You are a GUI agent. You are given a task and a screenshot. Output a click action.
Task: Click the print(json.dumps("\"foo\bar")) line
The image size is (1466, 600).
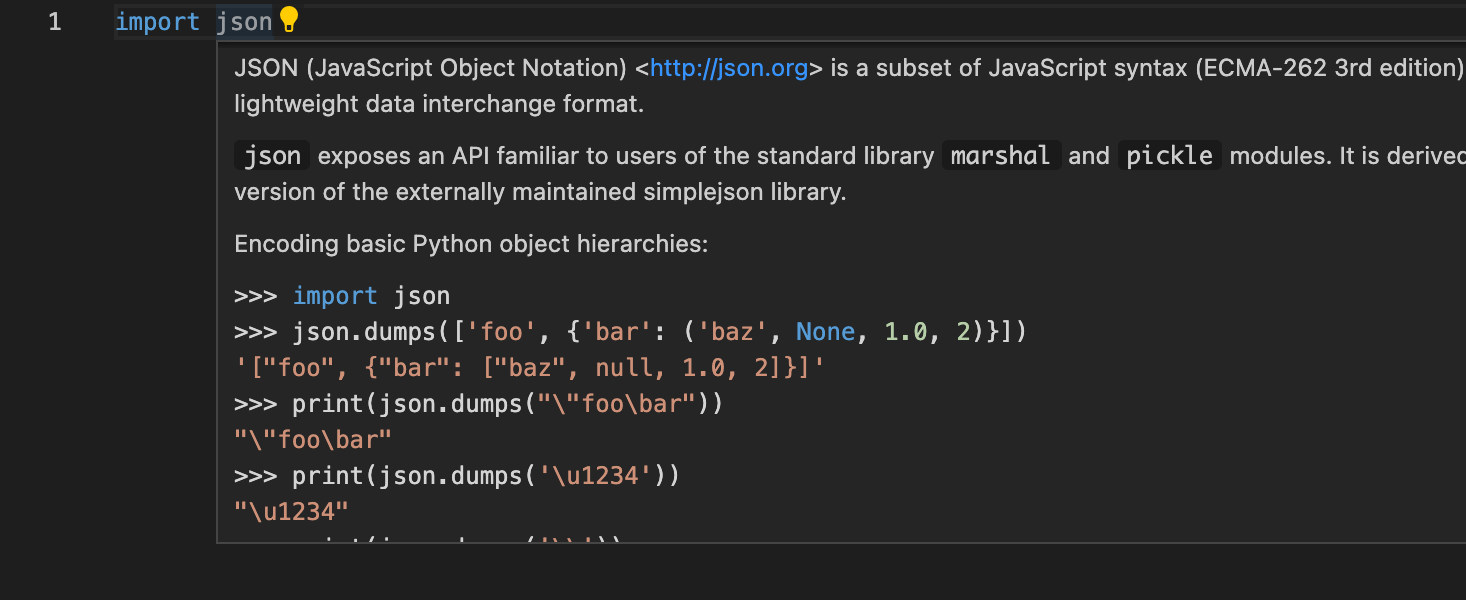(478, 404)
